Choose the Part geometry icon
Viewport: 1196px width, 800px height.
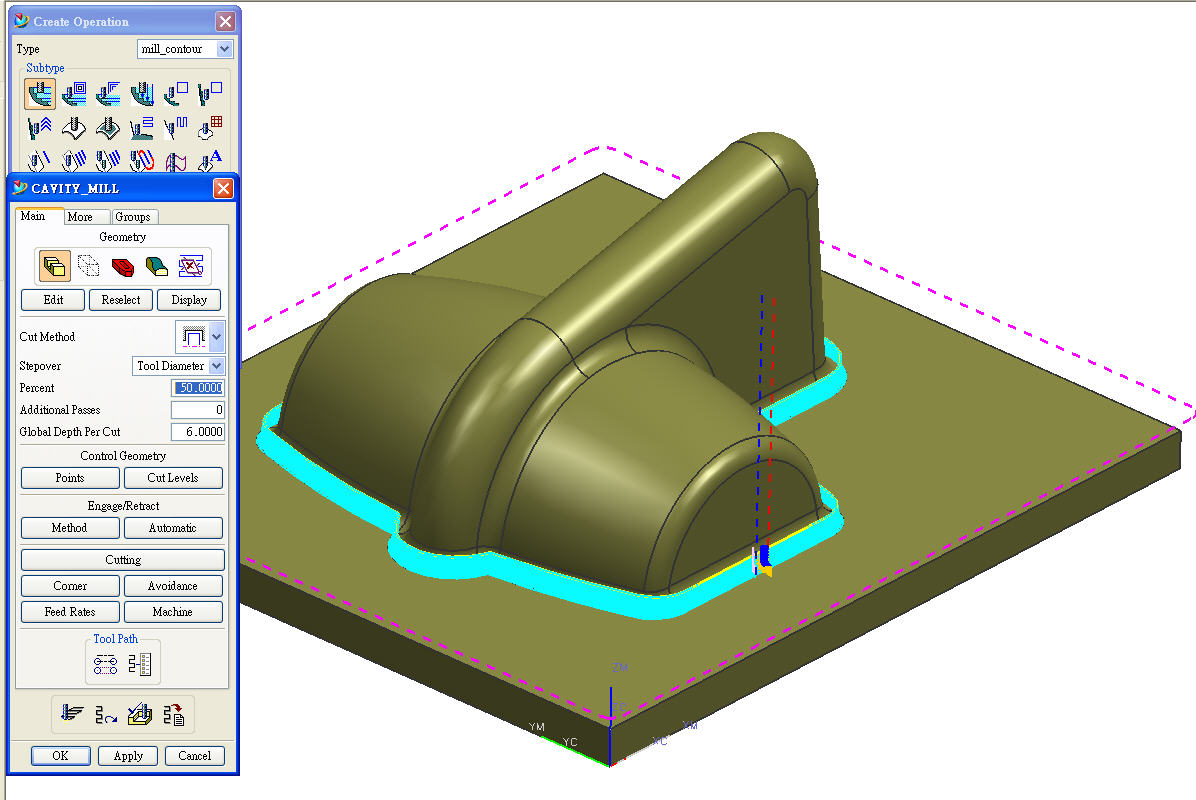(55, 266)
